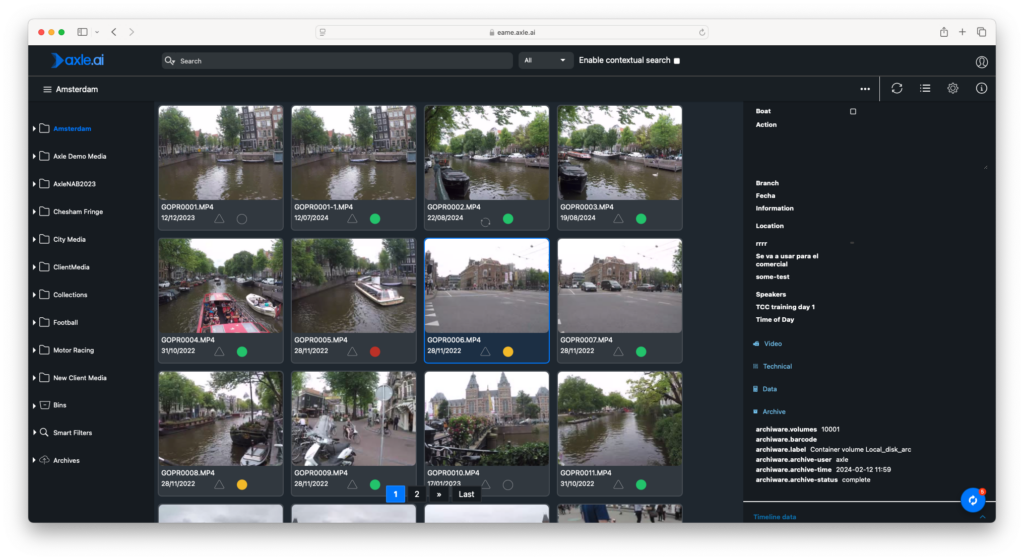1024x560 pixels.
Task: Open the settings gear icon
Action: [x=953, y=88]
